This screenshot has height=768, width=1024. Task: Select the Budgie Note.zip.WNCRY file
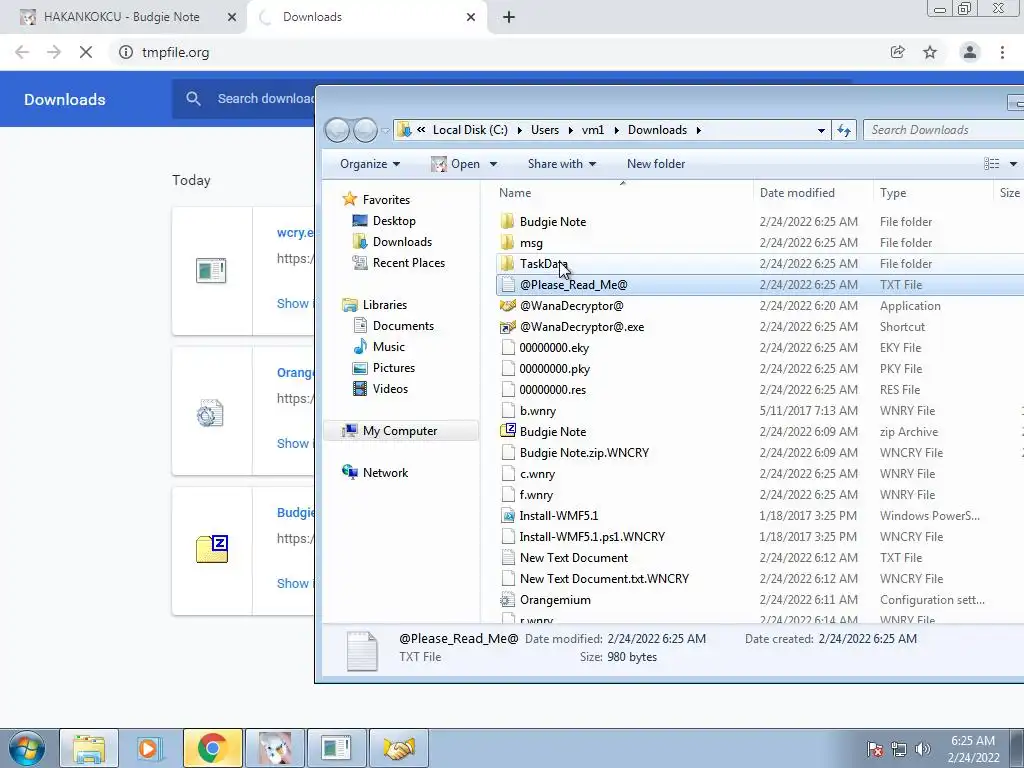point(584,453)
